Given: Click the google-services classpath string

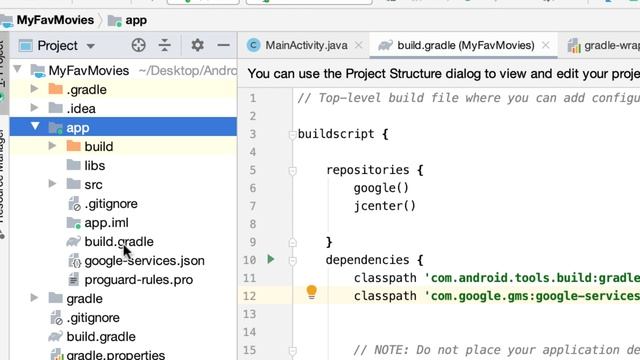Looking at the screenshot, I should [532, 296].
